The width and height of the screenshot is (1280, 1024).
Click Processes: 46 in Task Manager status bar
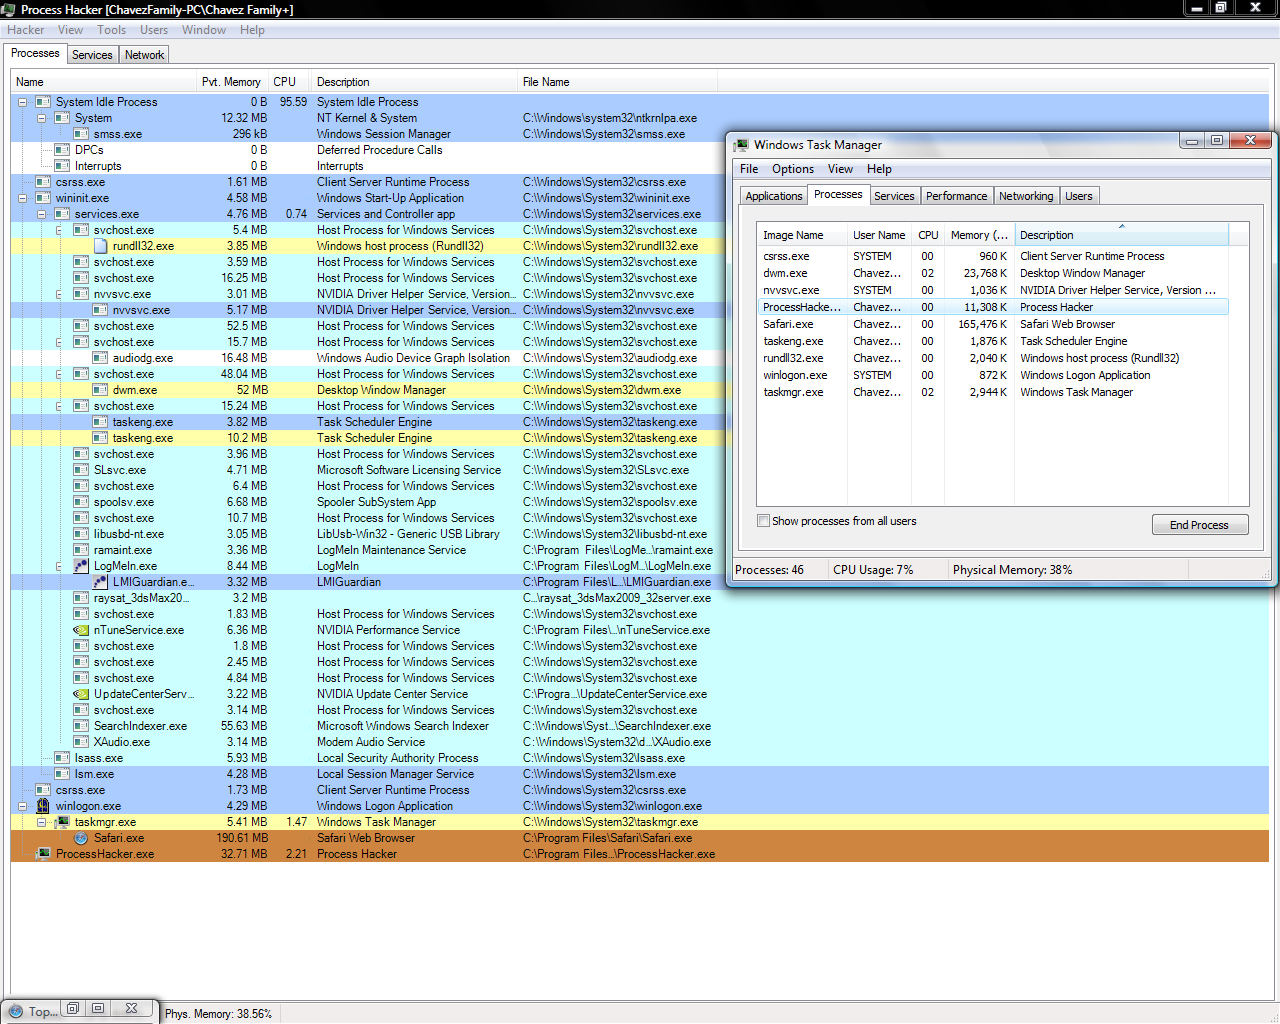769,570
